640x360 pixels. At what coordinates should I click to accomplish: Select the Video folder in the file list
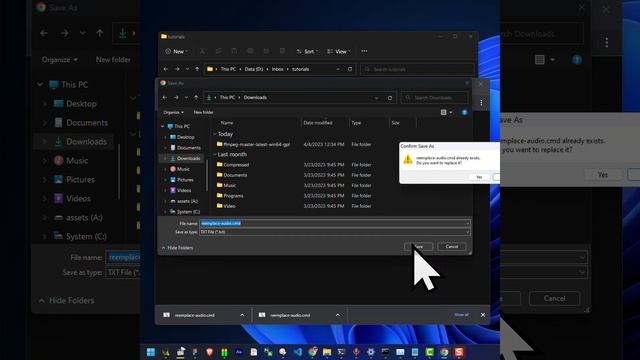(x=226, y=206)
